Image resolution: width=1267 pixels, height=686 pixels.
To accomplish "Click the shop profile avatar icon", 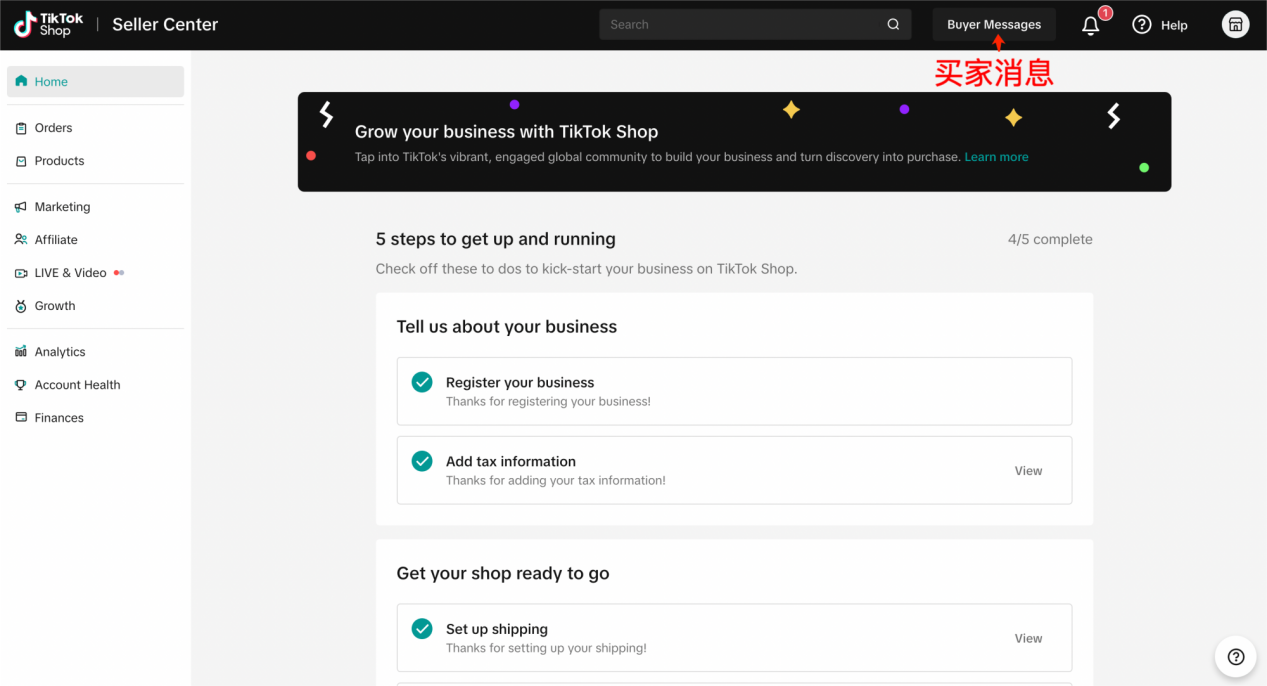I will tap(1235, 25).
